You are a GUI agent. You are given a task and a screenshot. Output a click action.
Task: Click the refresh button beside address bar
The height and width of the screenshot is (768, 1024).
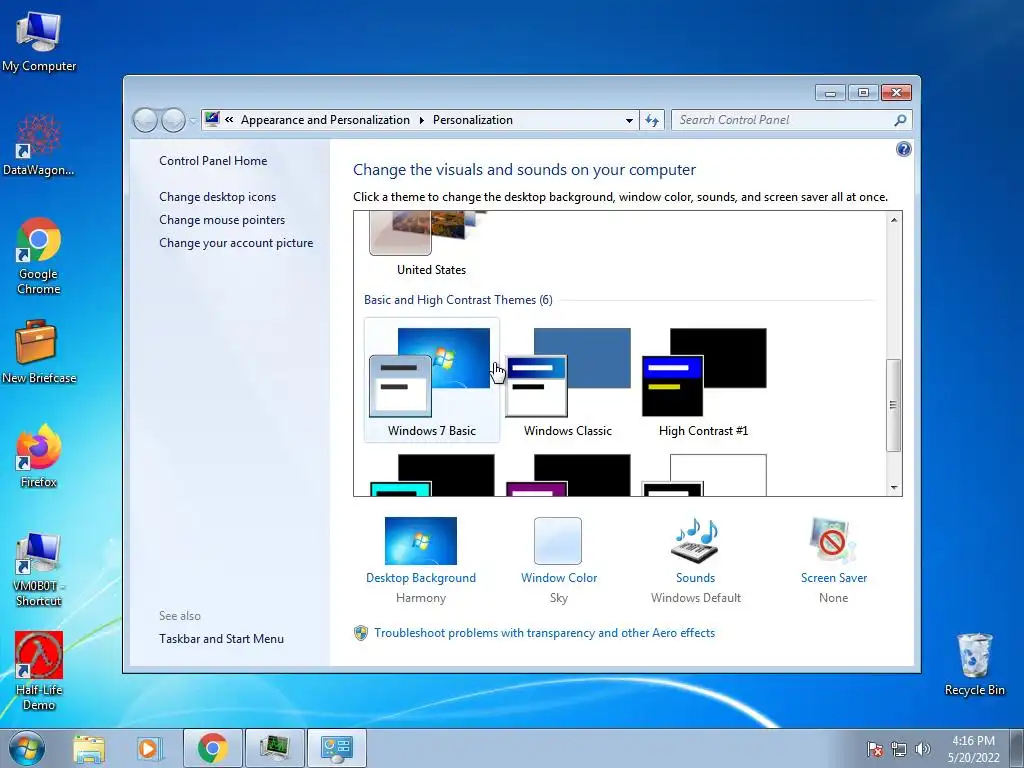652,120
